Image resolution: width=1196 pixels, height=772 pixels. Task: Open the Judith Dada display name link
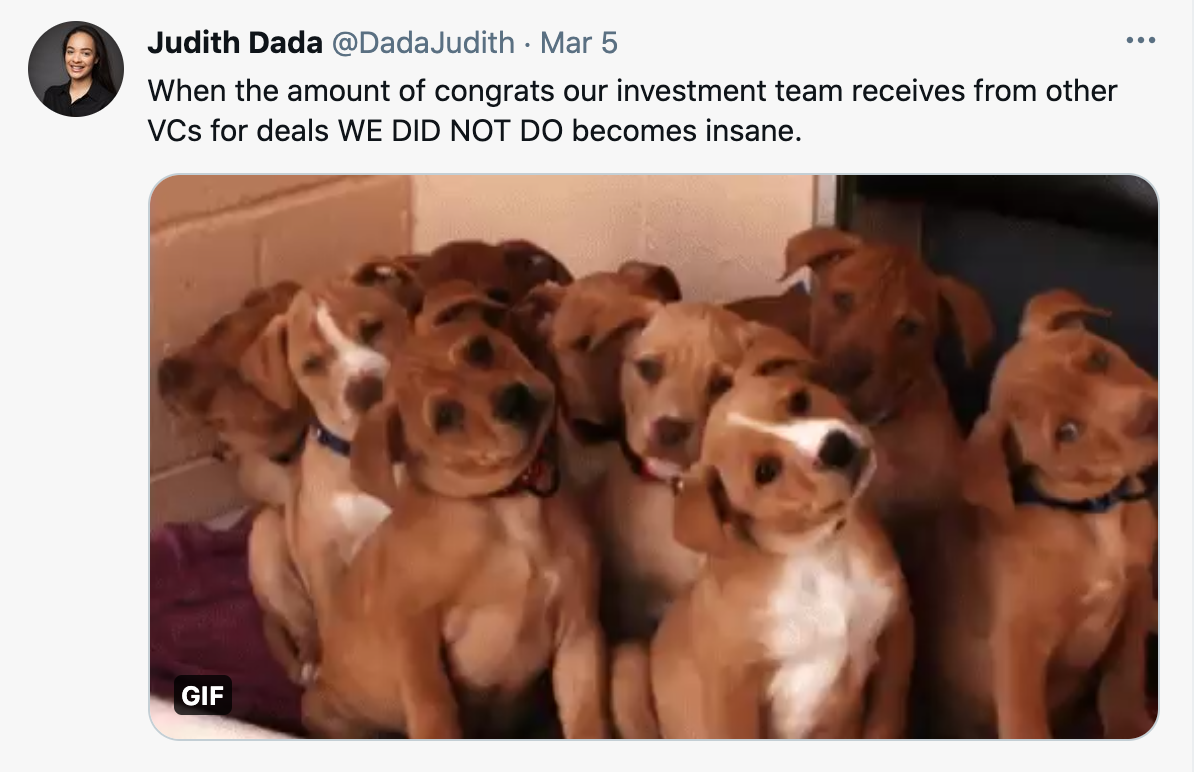point(235,43)
